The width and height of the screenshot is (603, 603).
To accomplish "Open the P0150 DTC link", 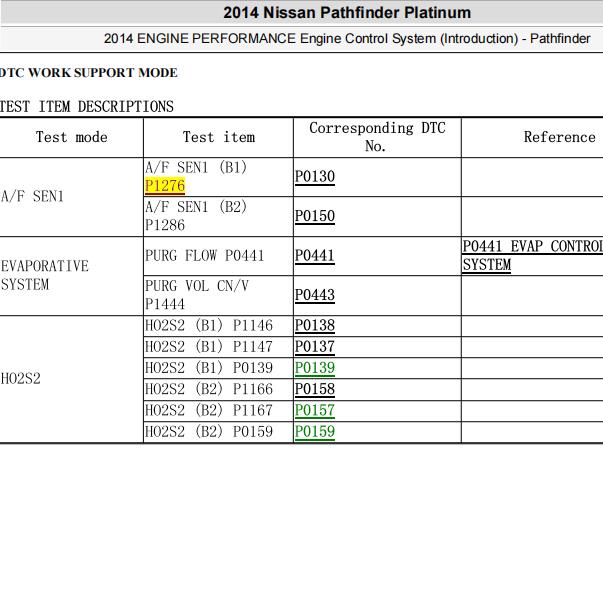I will tap(315, 216).
